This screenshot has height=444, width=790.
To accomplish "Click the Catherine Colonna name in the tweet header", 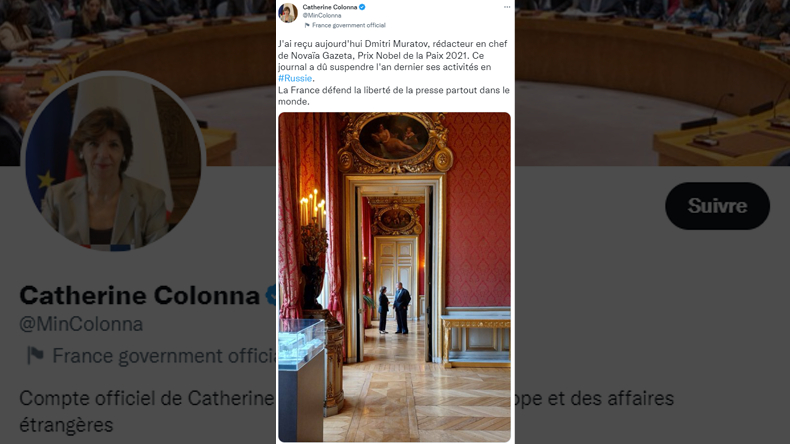I will tap(330, 7).
